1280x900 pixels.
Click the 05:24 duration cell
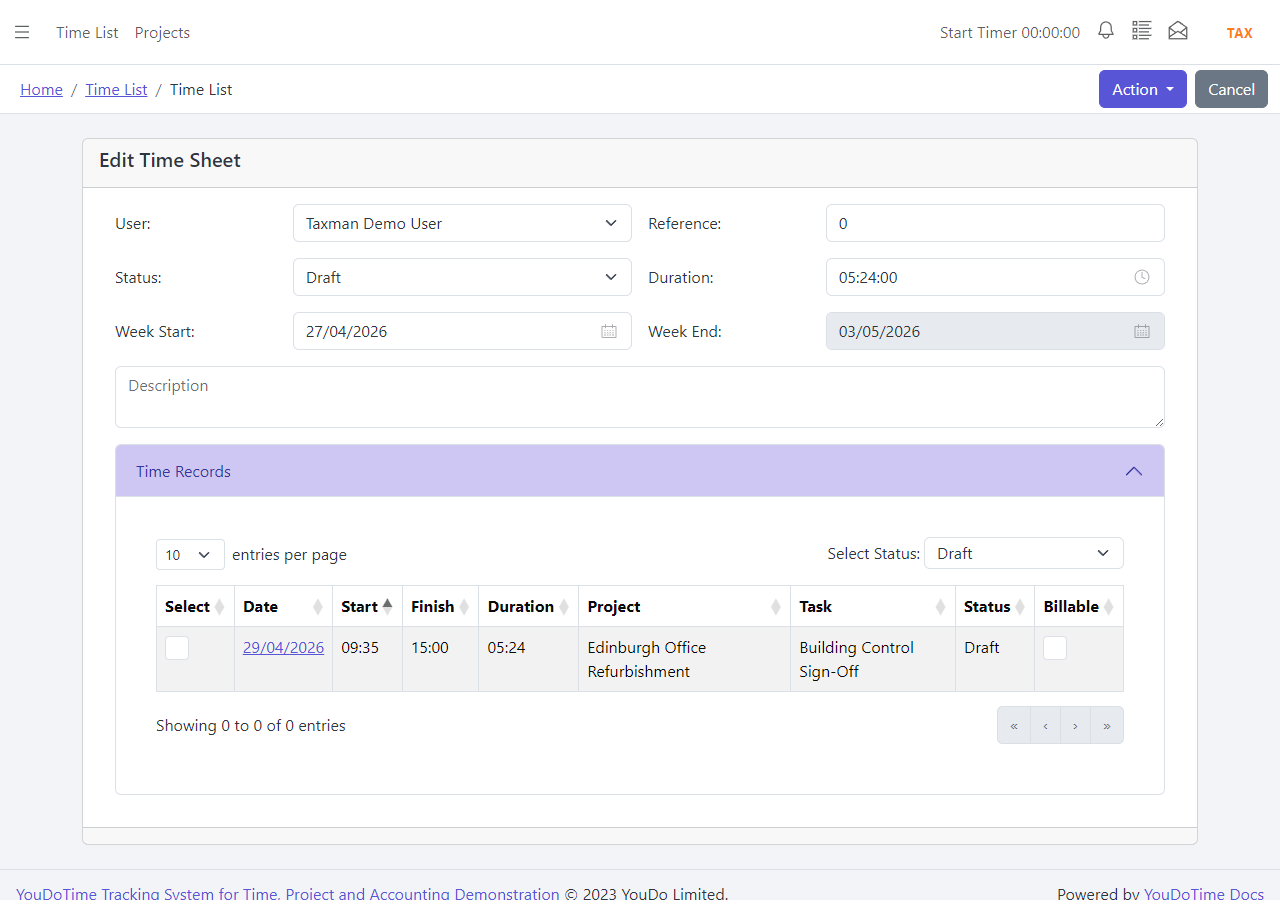point(529,659)
